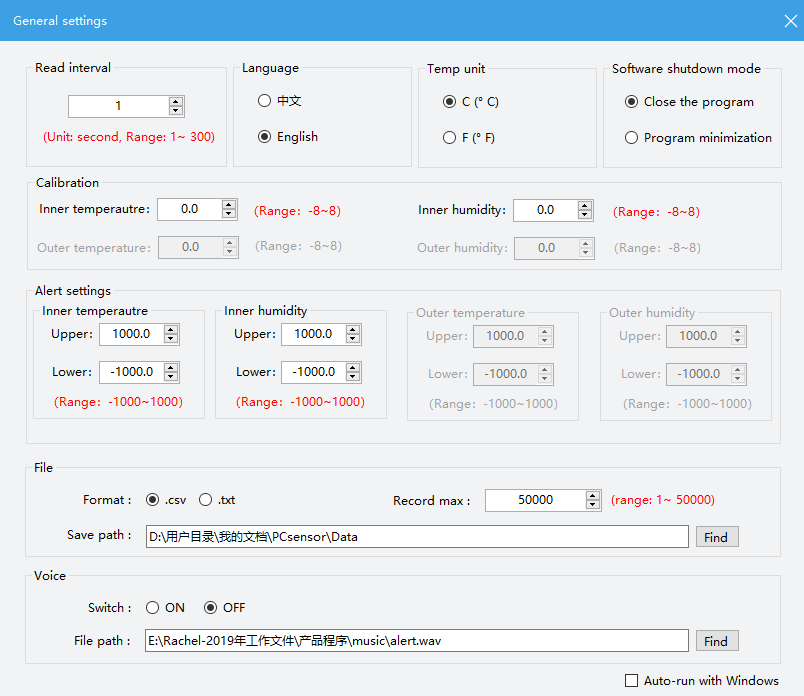Raise Inner humidity Lower alert limit
The height and width of the screenshot is (696, 804).
[x=353, y=367]
